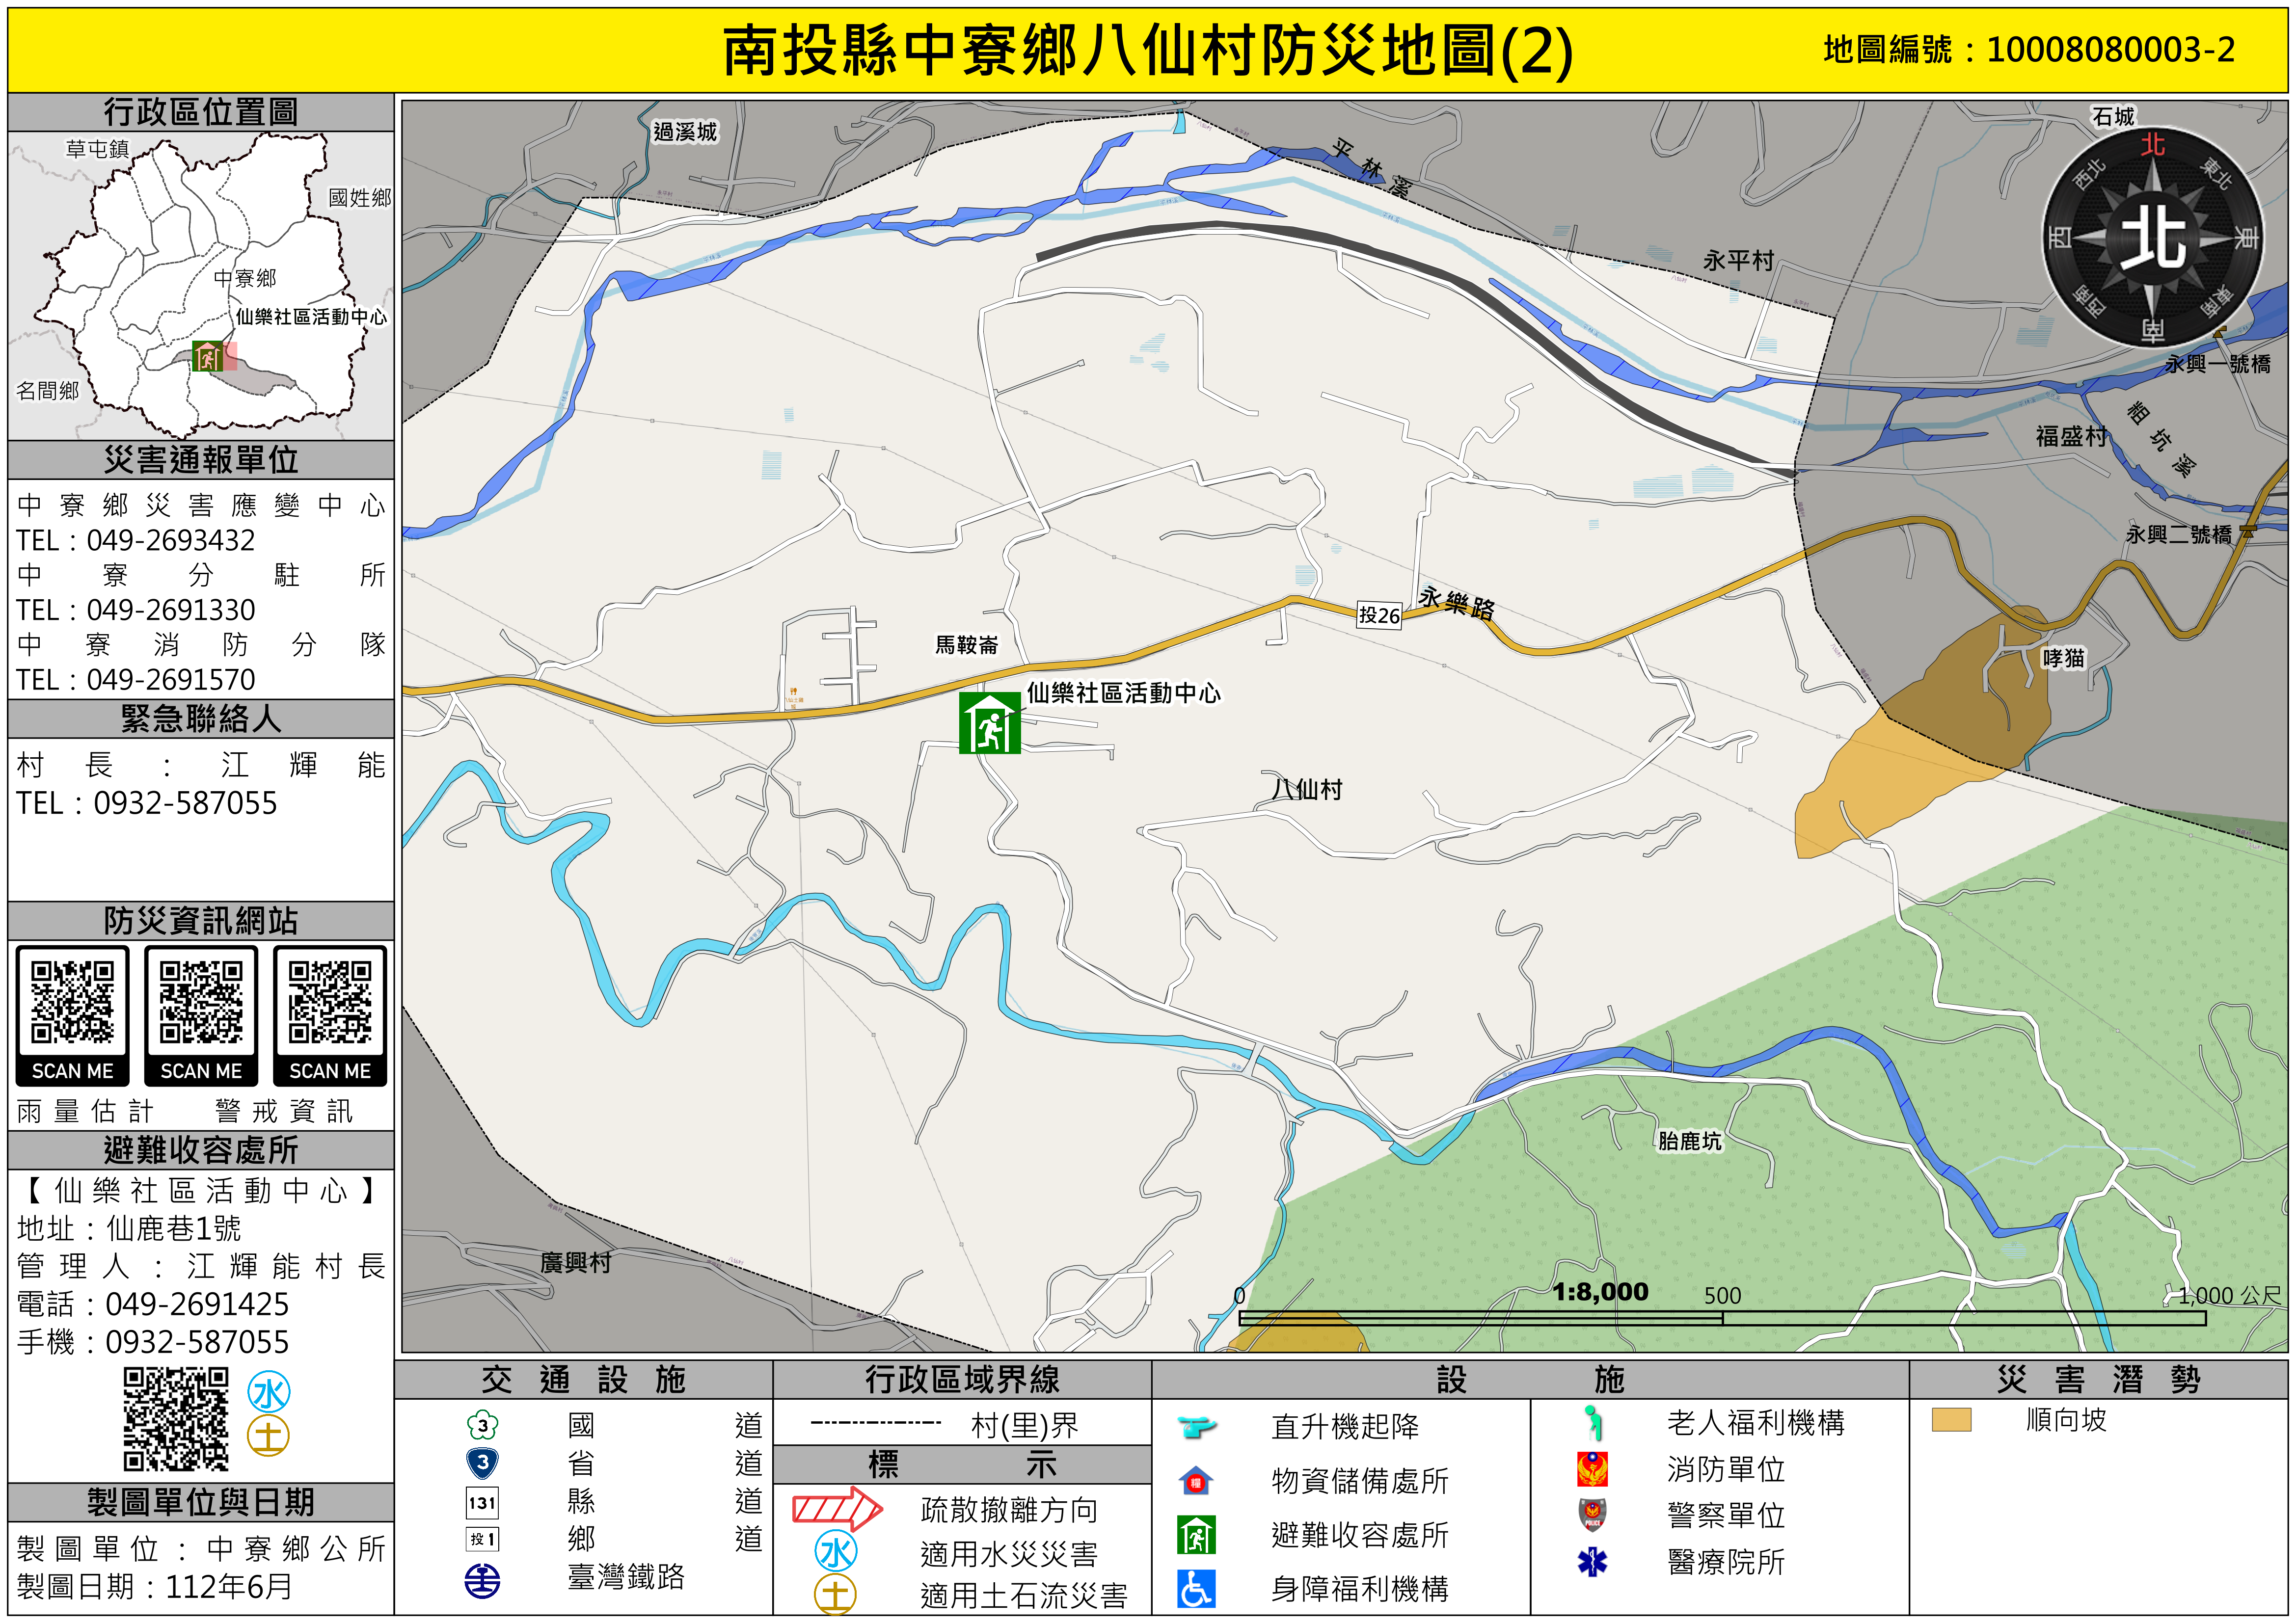Click the shelter QR code beside water symbol

click(176, 1420)
